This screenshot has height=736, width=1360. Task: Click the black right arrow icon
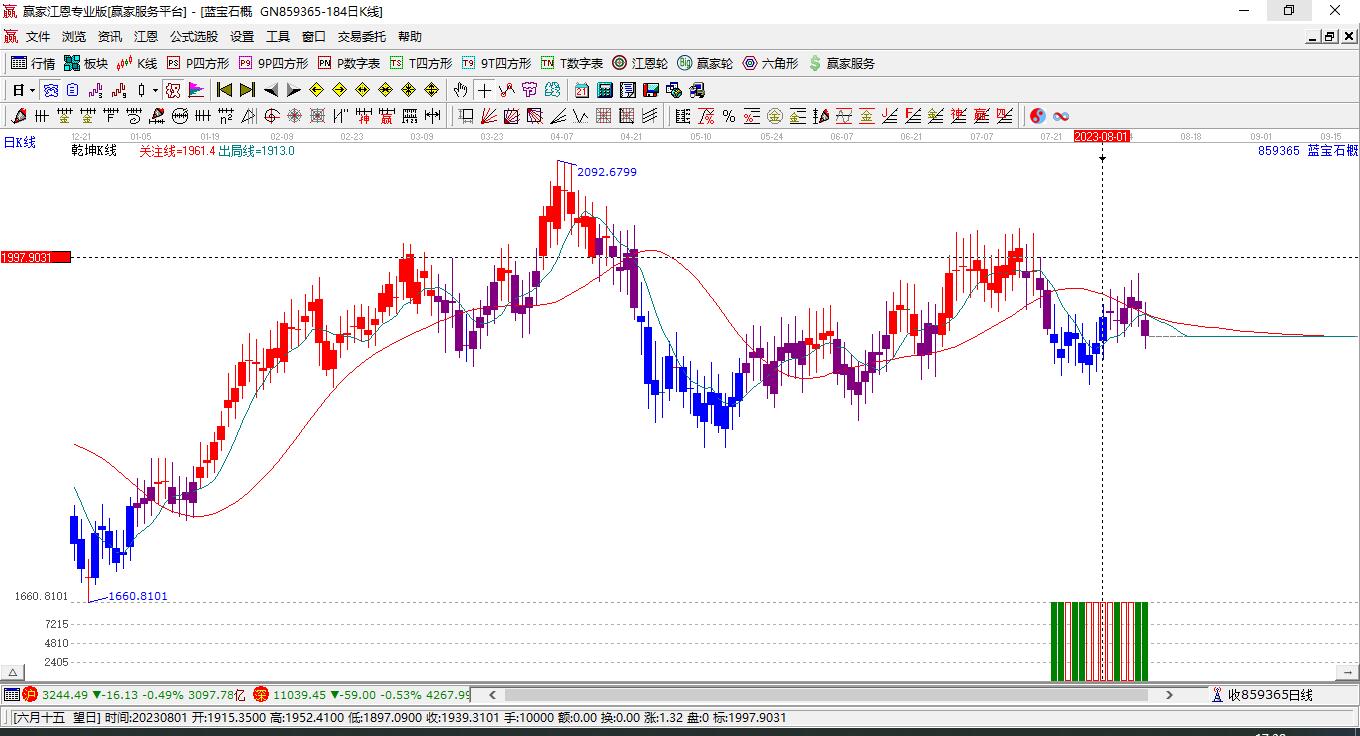coord(294,90)
